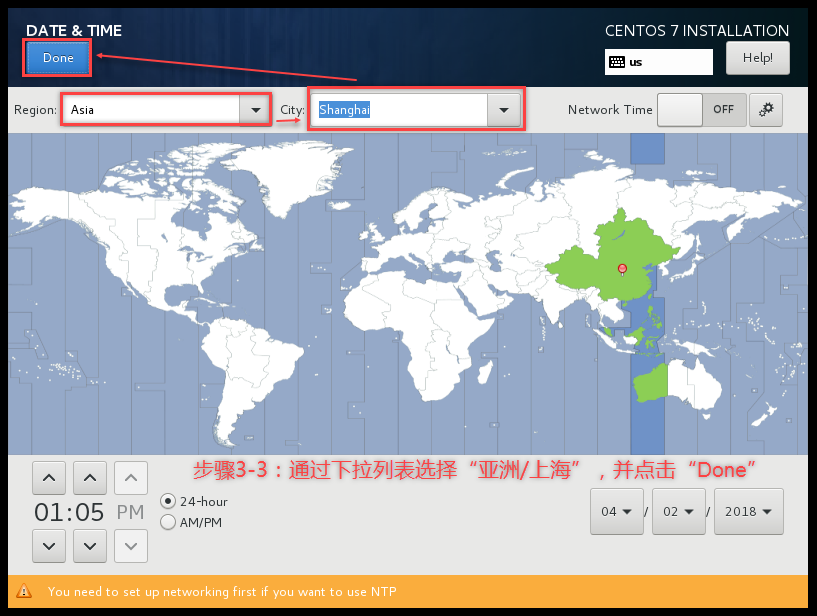Toggle AM/PM with the lower arrow
Image resolution: width=817 pixels, height=616 pixels.
point(131,546)
